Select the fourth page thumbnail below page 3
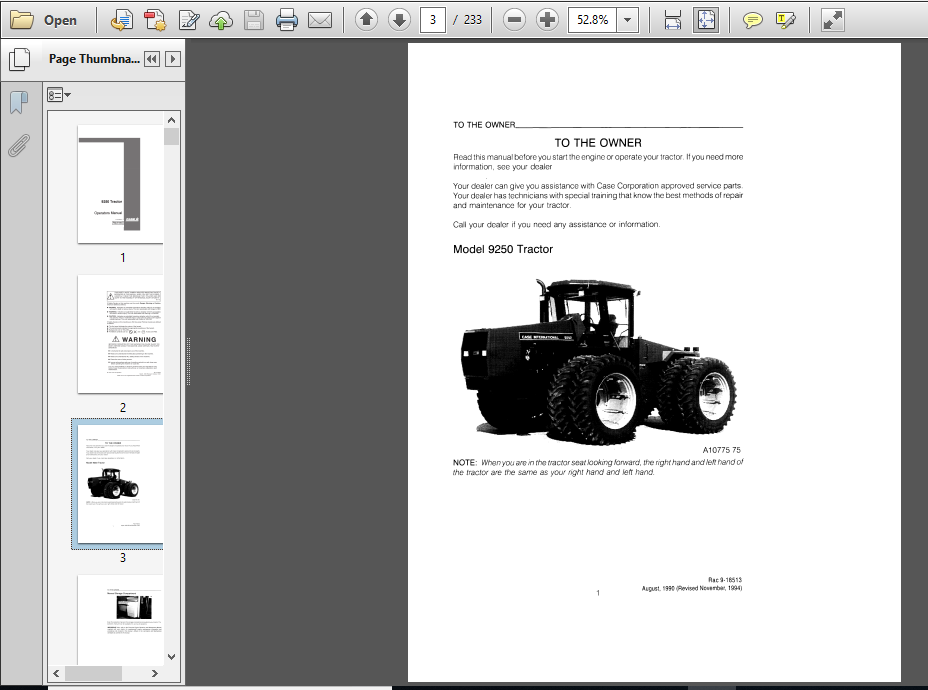Screen dimensions: 928x690 click(x=120, y=620)
